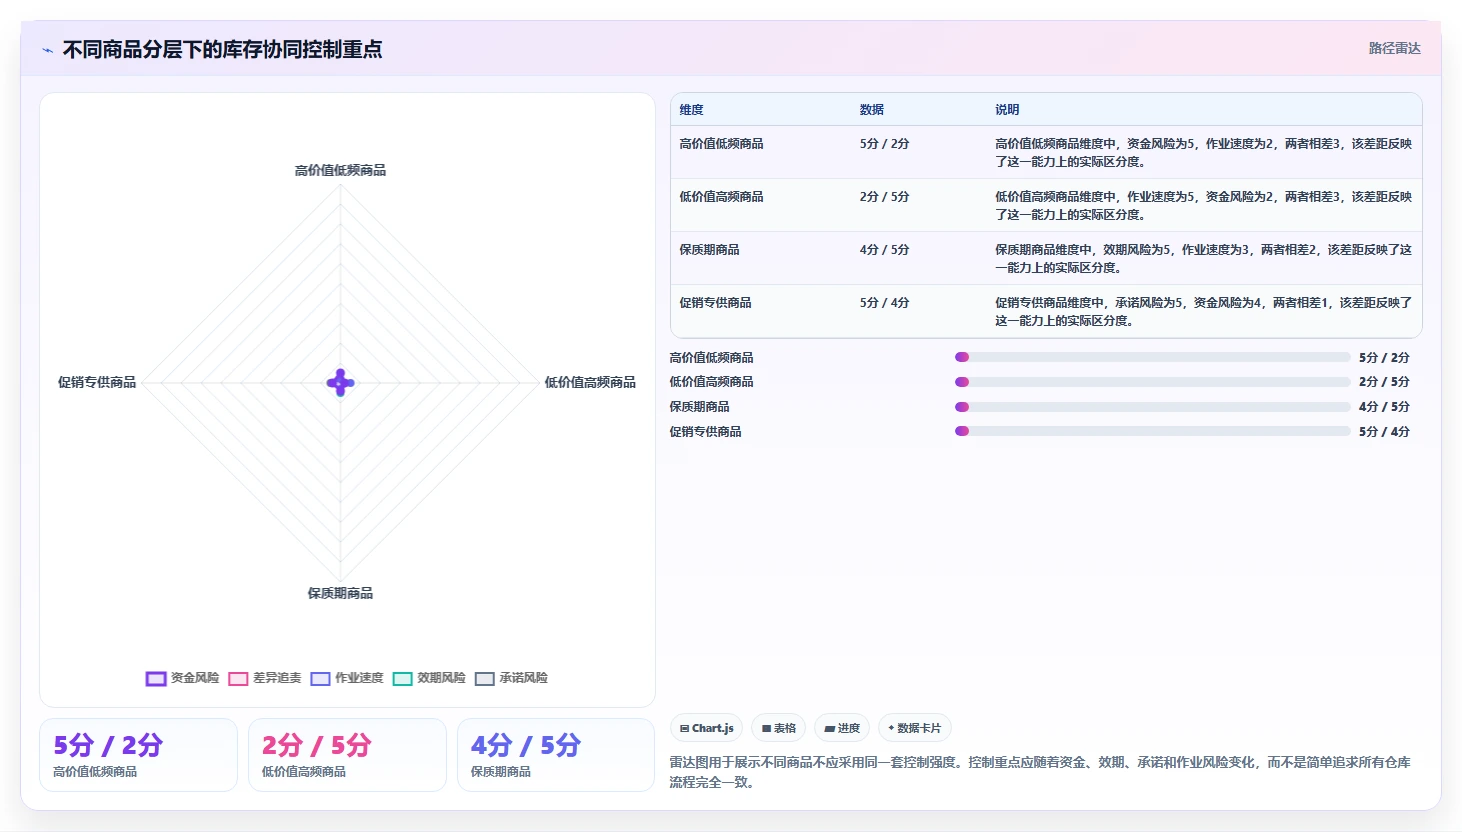The width and height of the screenshot is (1462, 832).
Task: Select the 维度 column header
Action: [692, 110]
